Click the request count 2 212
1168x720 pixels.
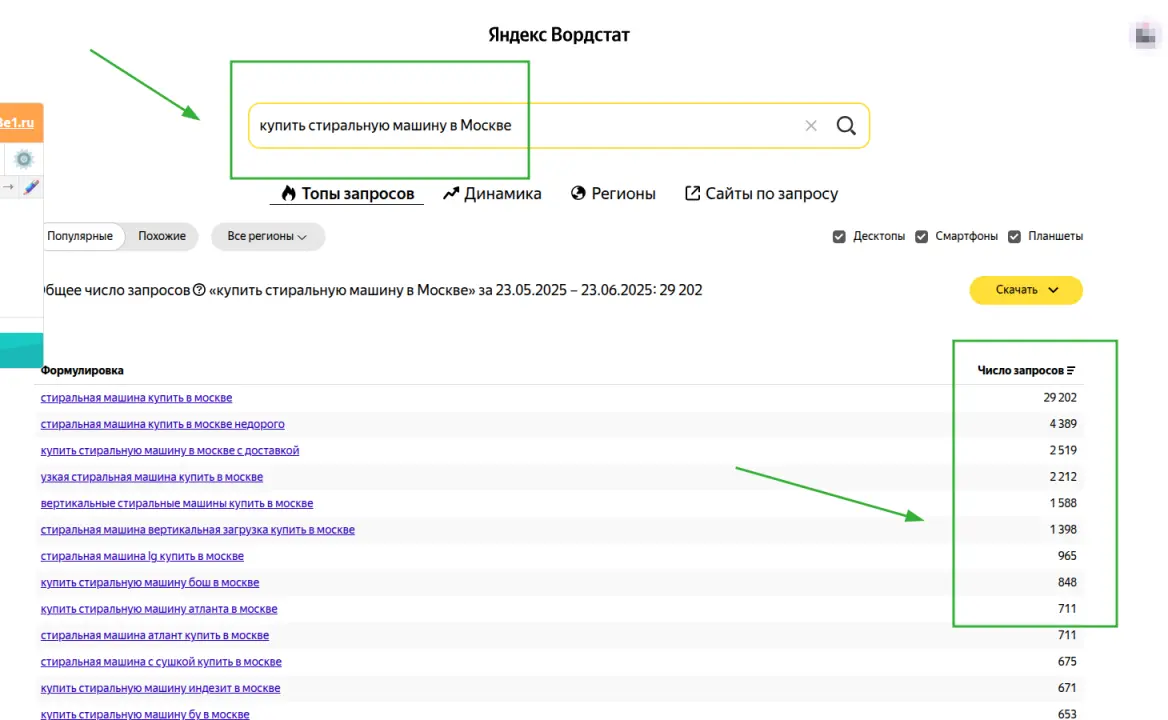[x=1063, y=477]
